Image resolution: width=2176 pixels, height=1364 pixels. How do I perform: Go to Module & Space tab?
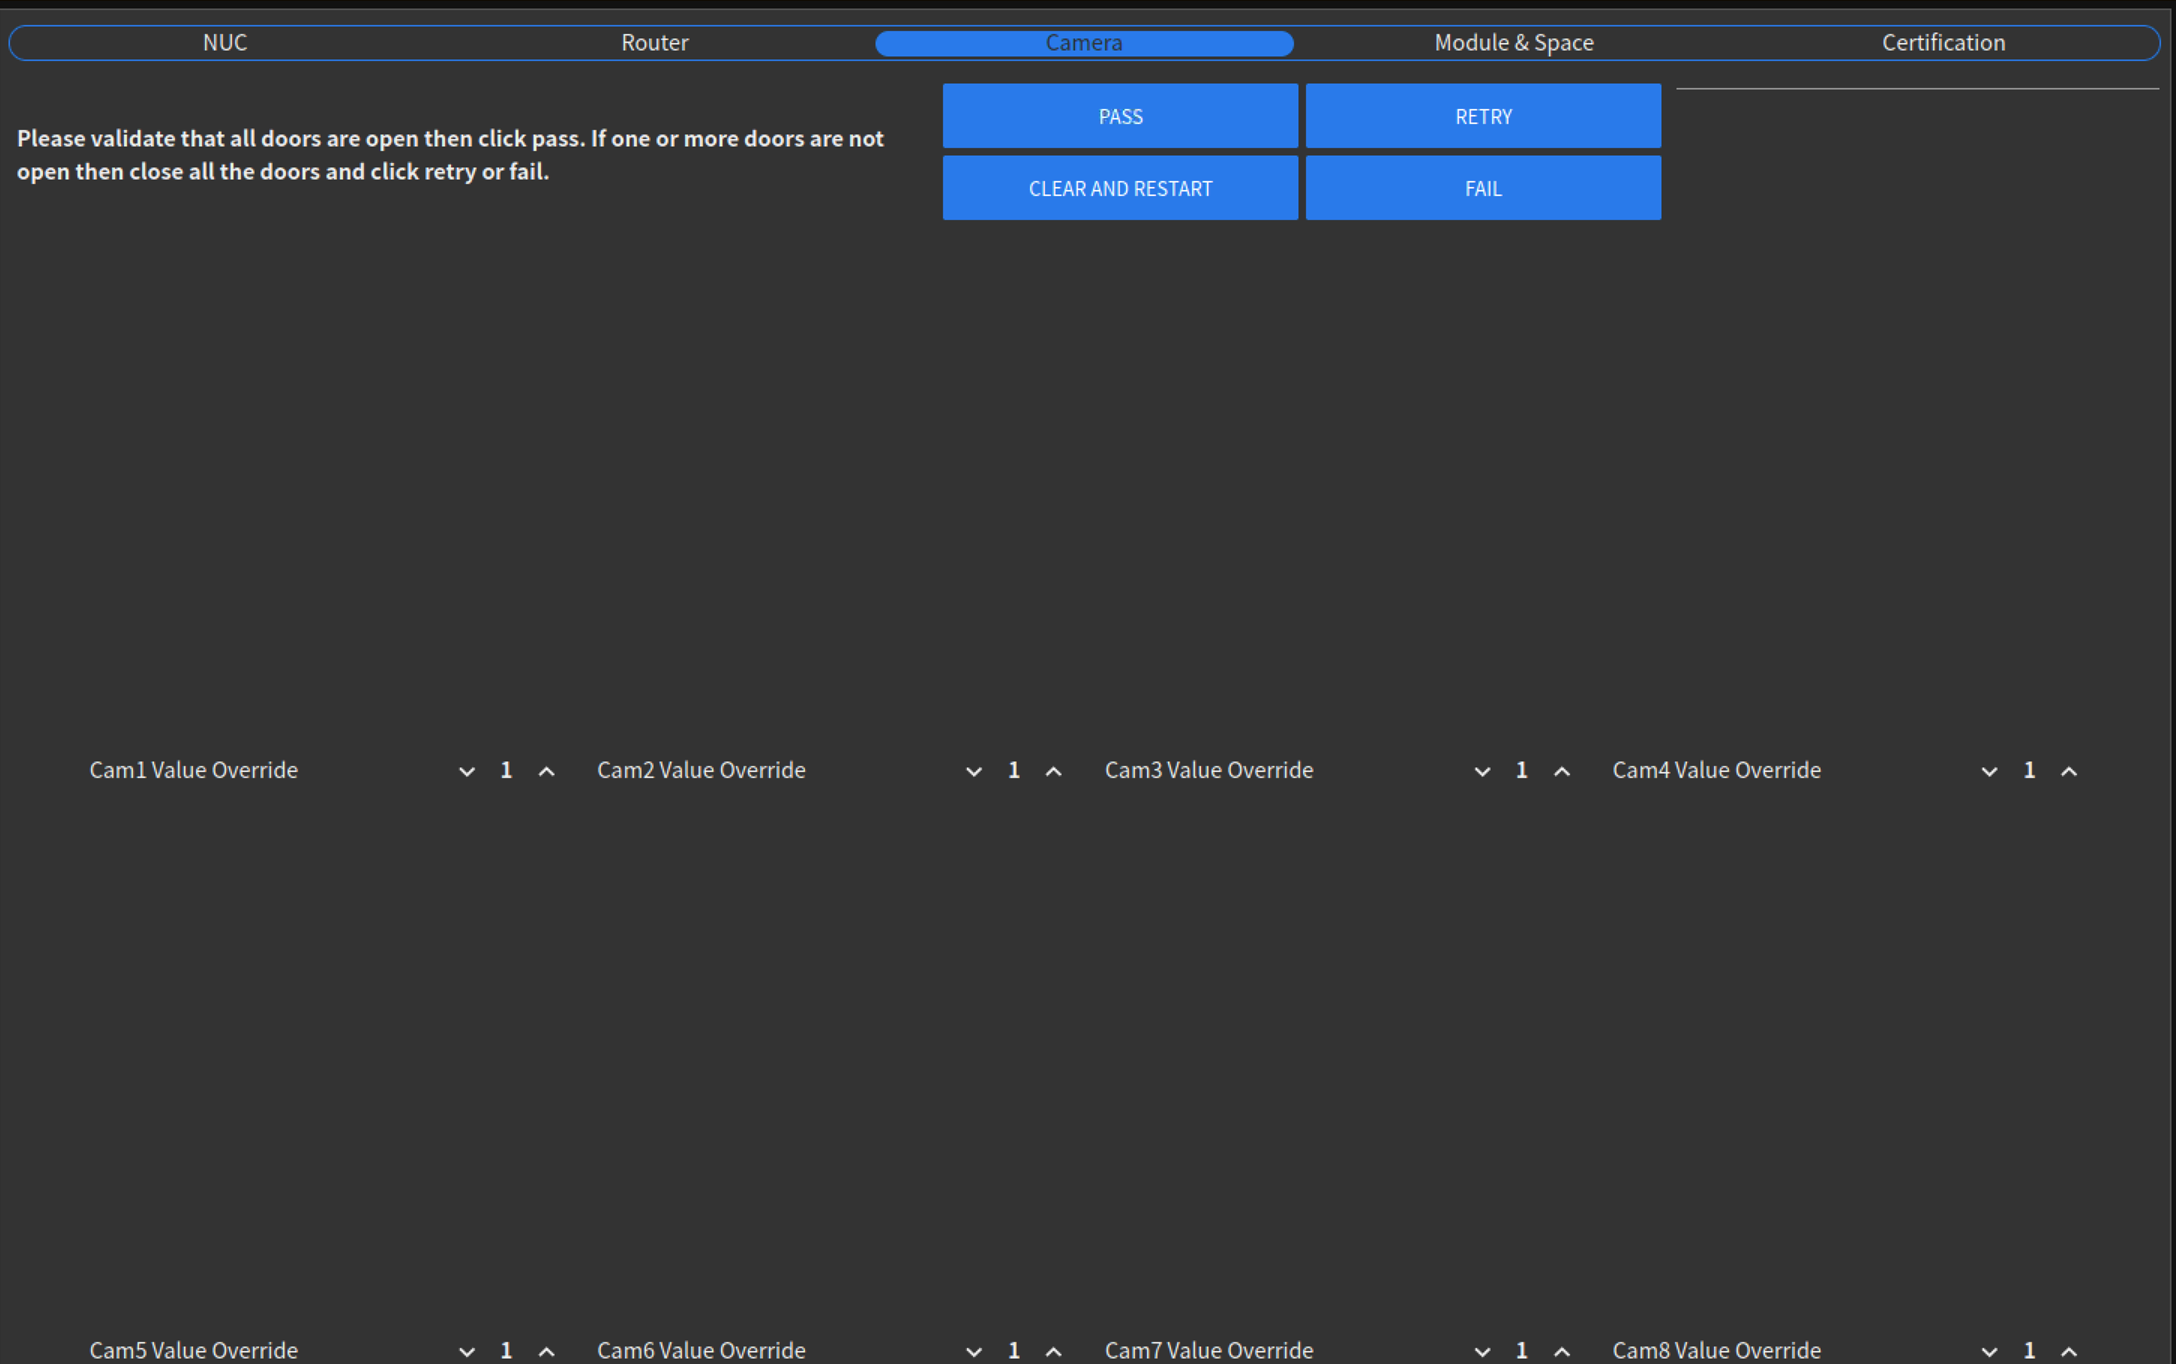1513,43
